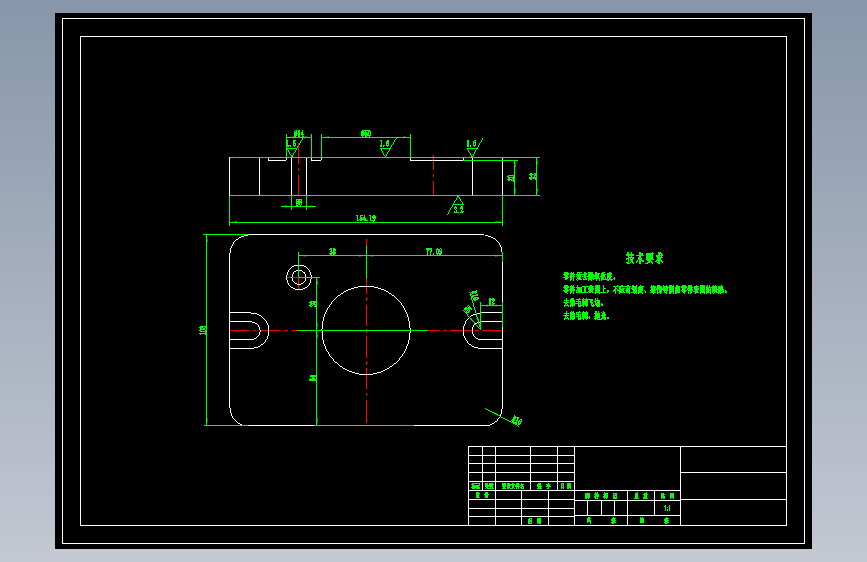Pick the 38 horizontal dimension text
Viewport: 867px width, 562px height.
332,252
